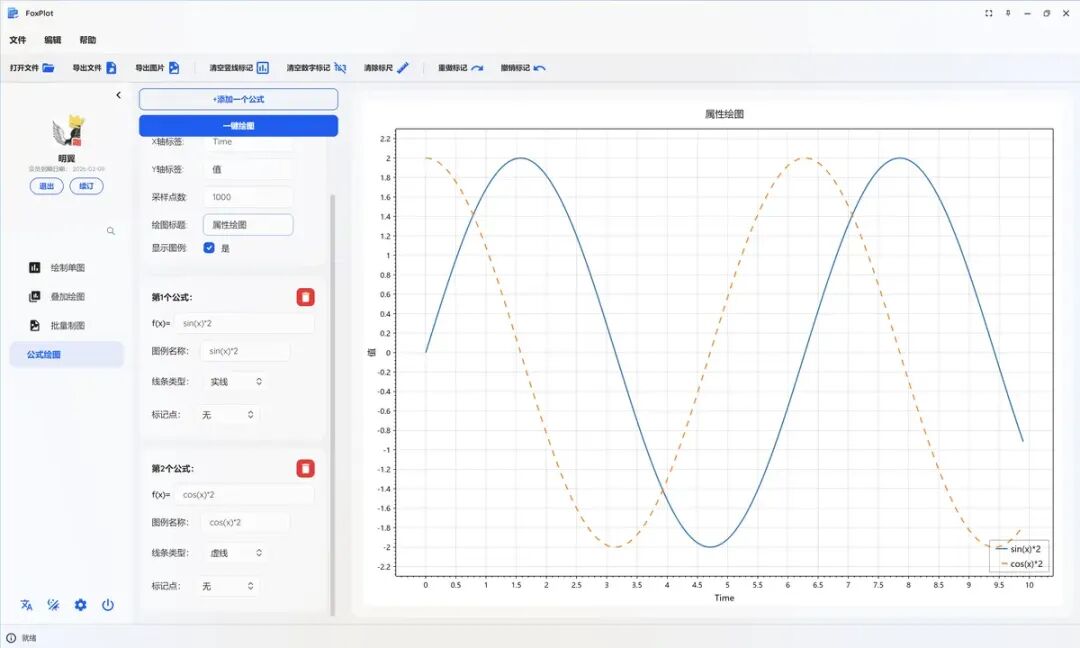Screen dimensions: 1080x648
Task: Open a file via 打开文件 toolbar icon
Action: pyautogui.click(x=48, y=67)
